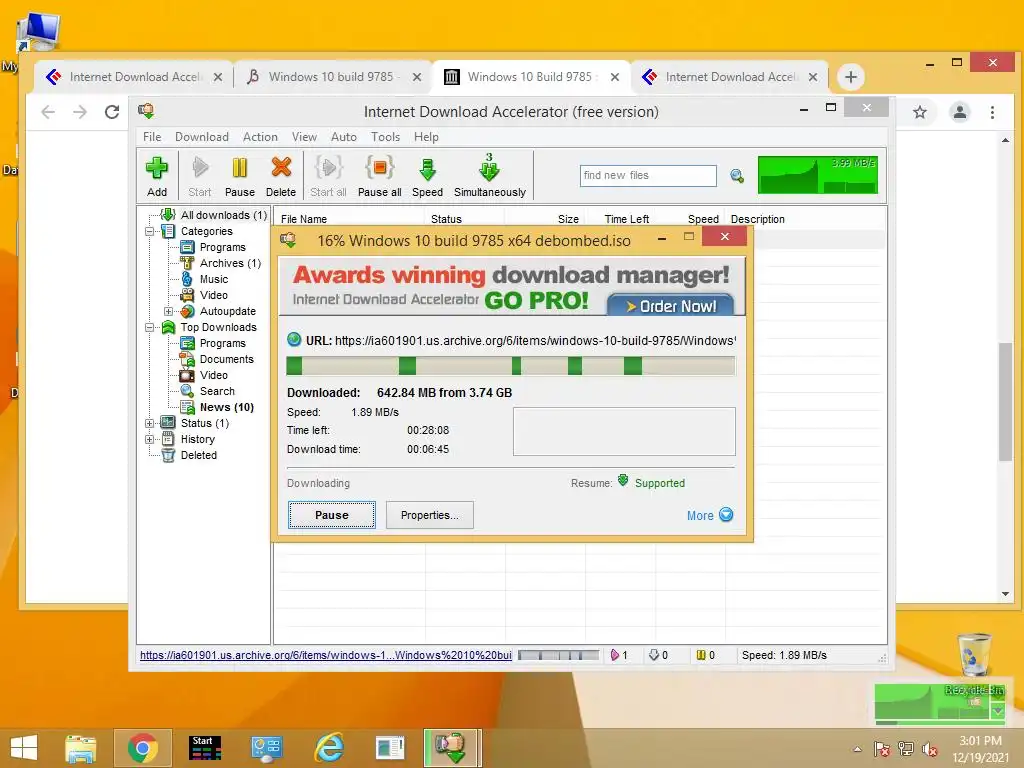Select Documents under Top Downloads
The image size is (1024, 768).
tap(227, 359)
